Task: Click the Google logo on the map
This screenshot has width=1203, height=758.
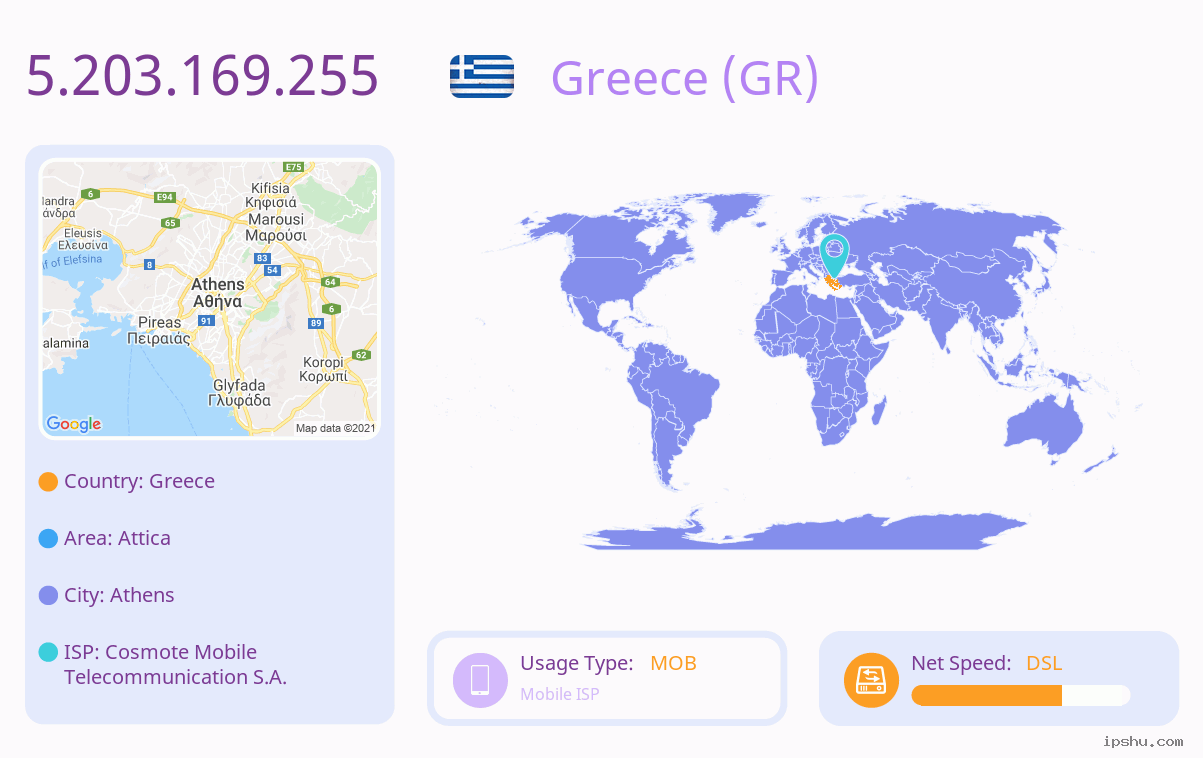Action: (74, 424)
